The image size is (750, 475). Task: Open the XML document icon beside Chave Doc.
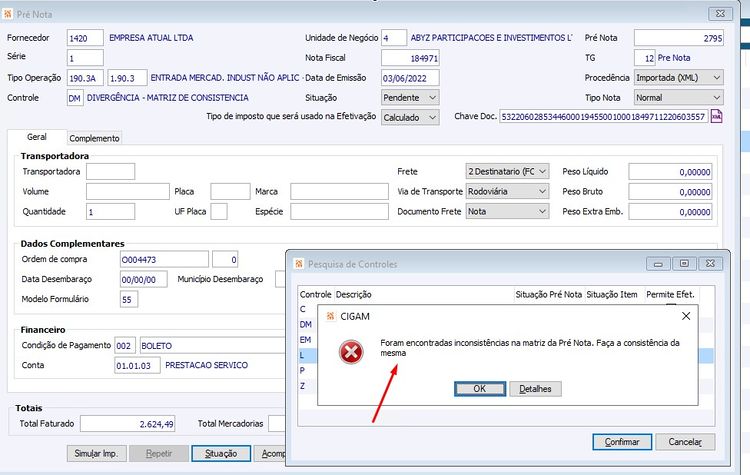click(716, 116)
